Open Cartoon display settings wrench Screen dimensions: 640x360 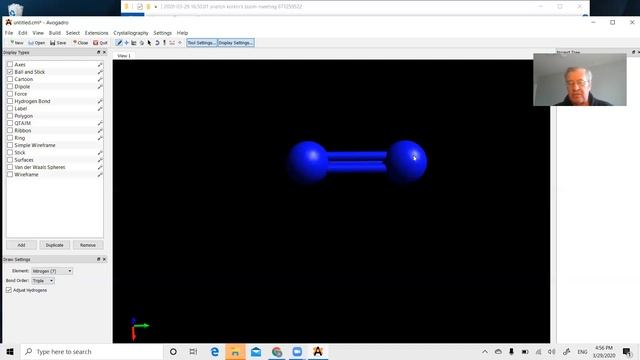coord(100,79)
